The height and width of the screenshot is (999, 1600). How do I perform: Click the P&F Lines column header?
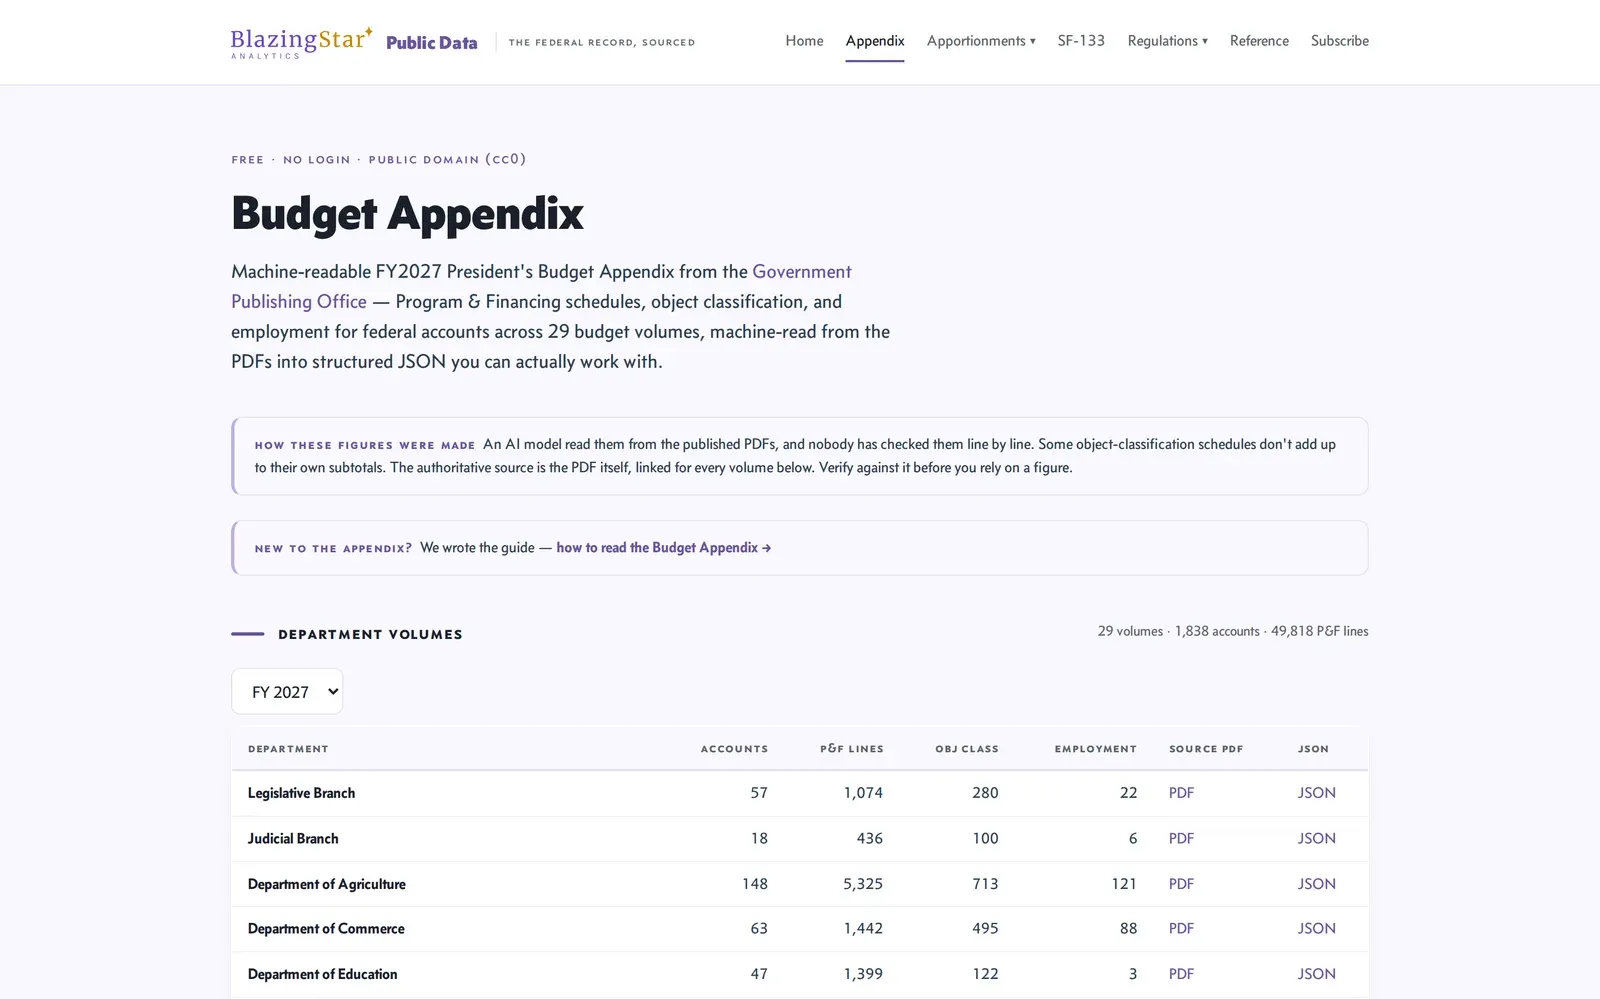(852, 749)
